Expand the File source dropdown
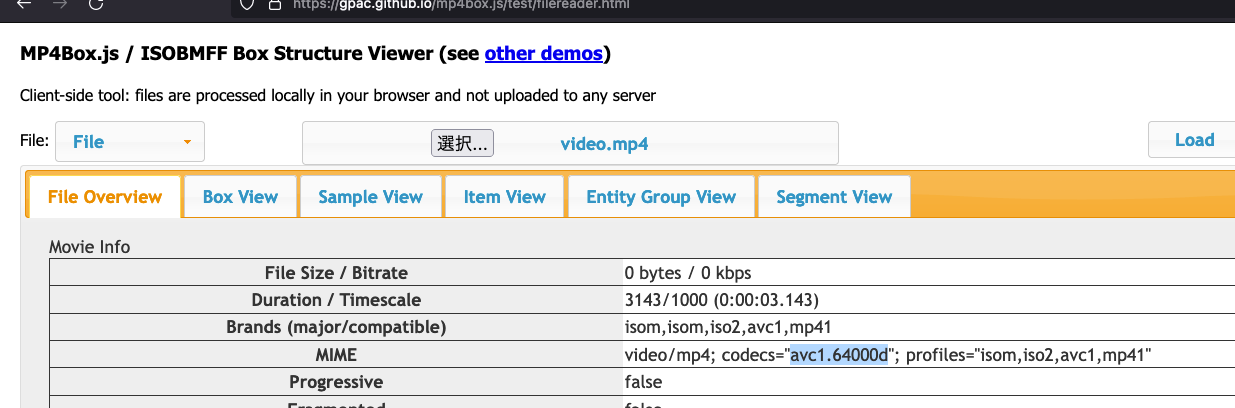The height and width of the screenshot is (408, 1235). click(130, 142)
